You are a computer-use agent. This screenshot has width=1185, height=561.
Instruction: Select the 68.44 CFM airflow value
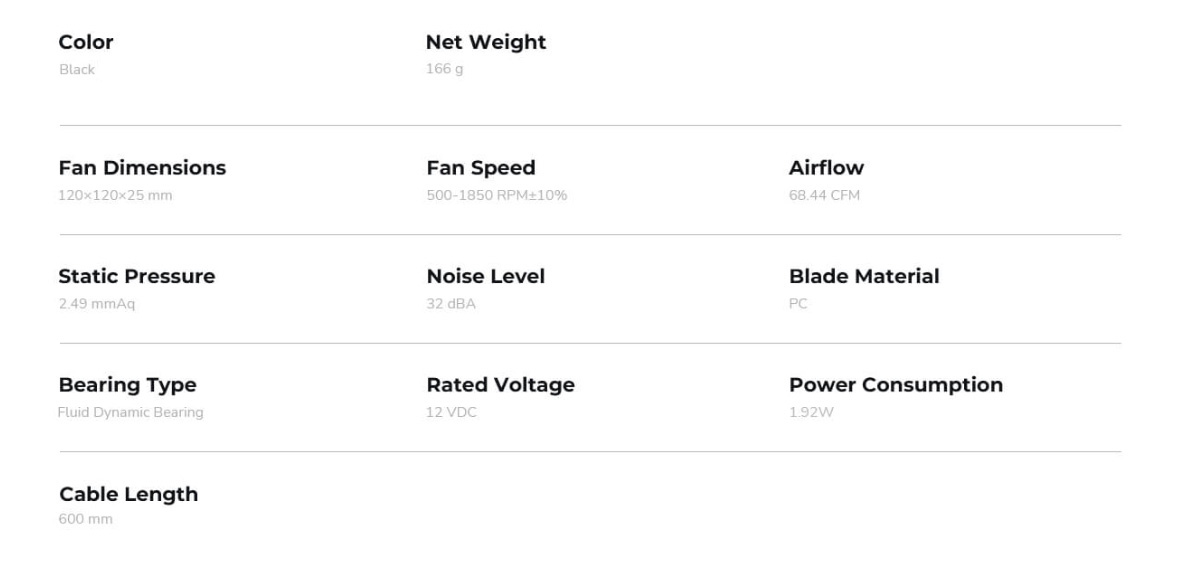coord(825,195)
